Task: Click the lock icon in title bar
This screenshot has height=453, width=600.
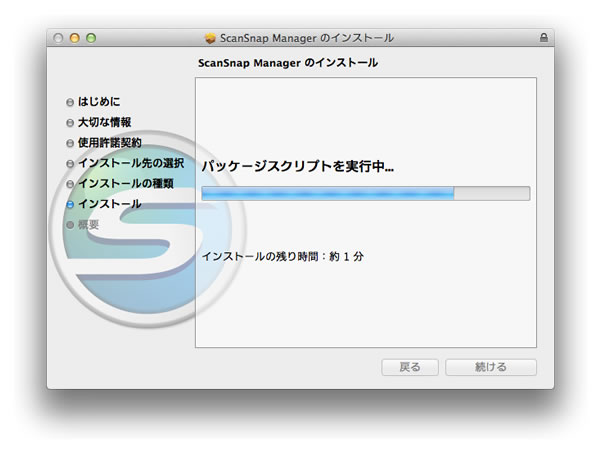Action: tap(543, 37)
